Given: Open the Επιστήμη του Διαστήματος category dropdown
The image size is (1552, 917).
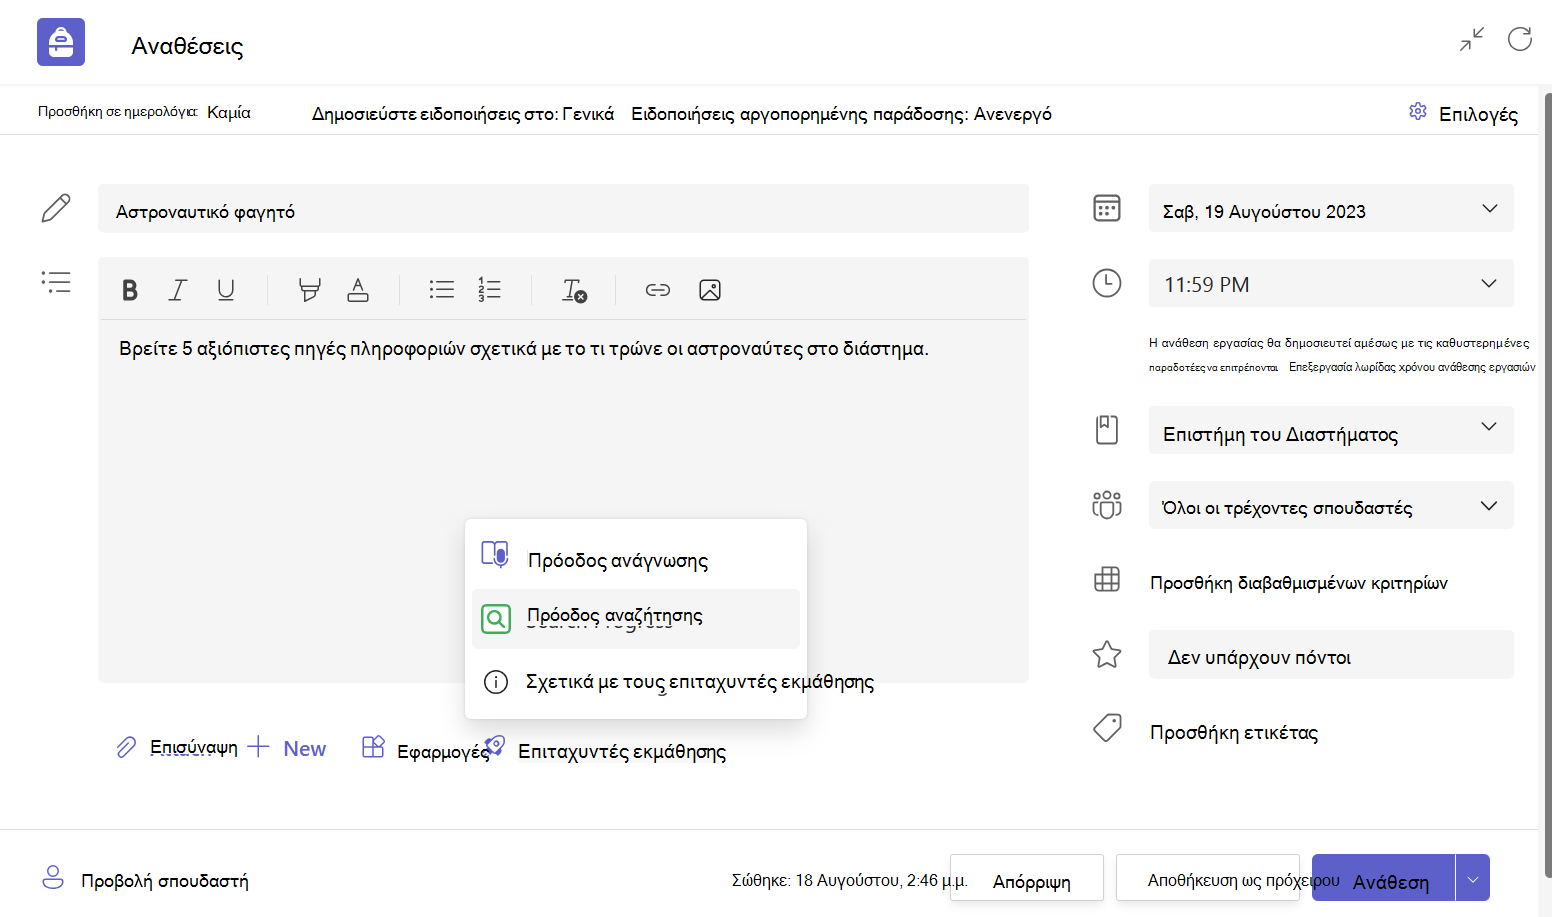Looking at the screenshot, I should coord(1331,430).
